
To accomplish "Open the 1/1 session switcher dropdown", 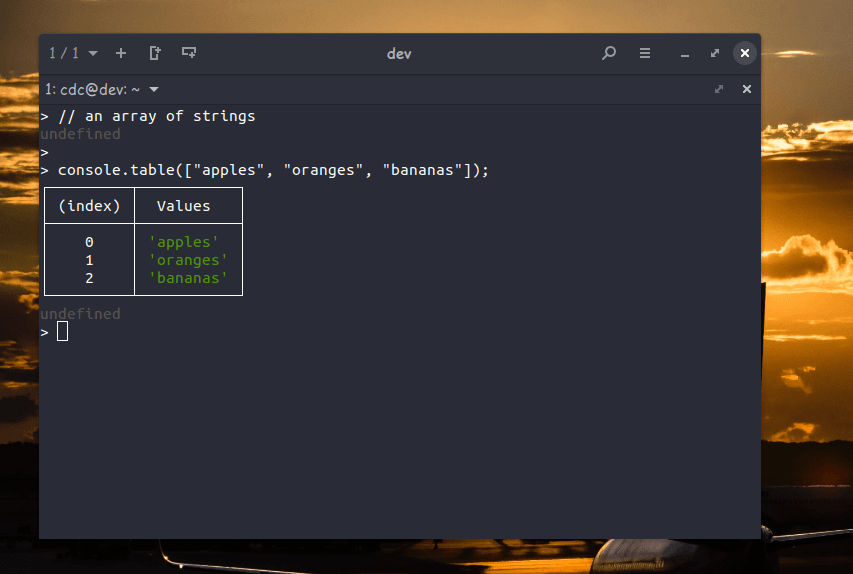I will pyautogui.click(x=73, y=53).
